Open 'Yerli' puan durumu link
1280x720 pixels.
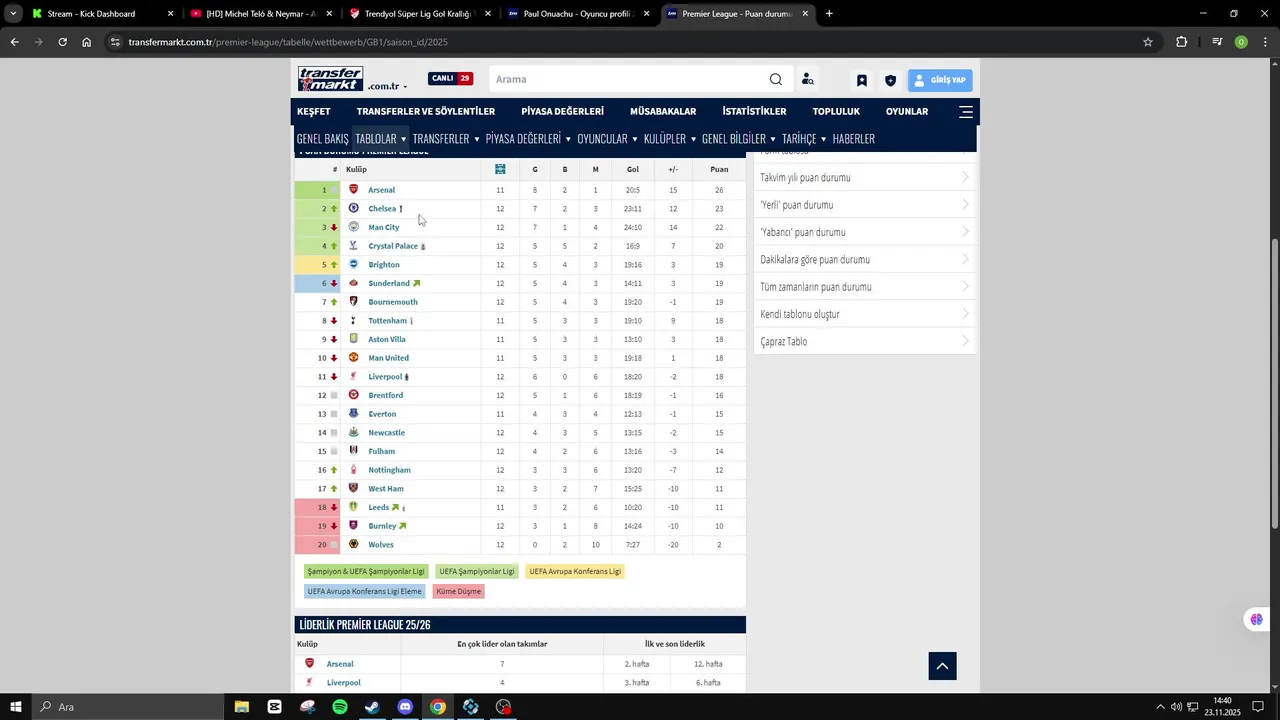click(865, 205)
